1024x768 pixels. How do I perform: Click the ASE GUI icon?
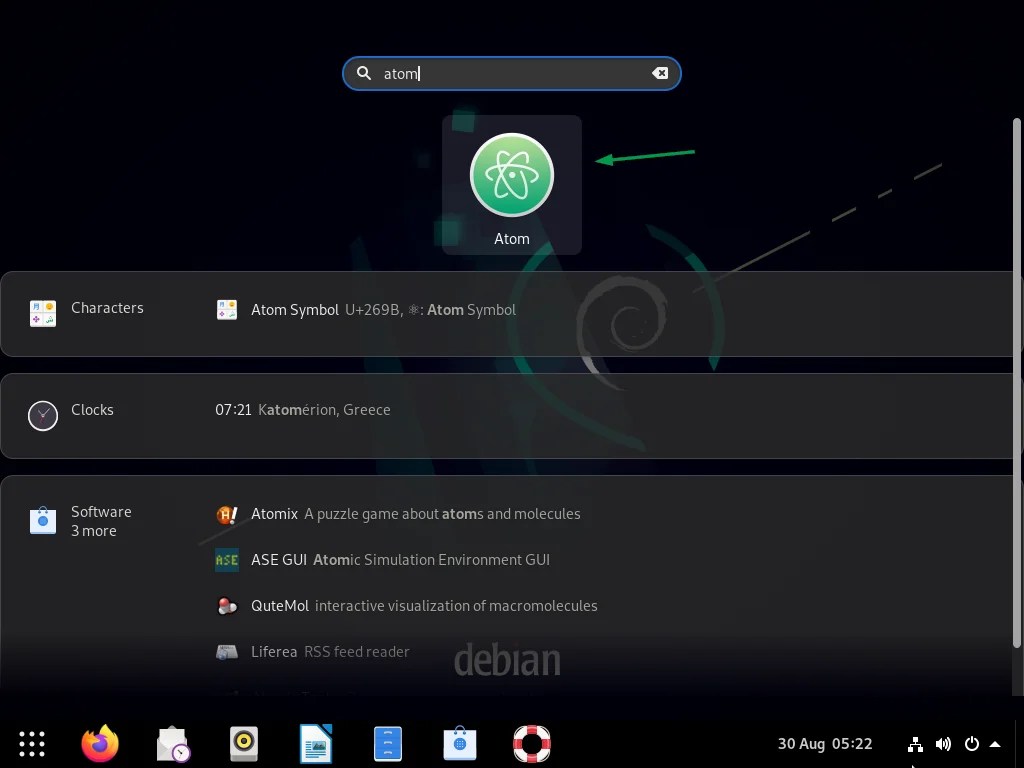227,560
